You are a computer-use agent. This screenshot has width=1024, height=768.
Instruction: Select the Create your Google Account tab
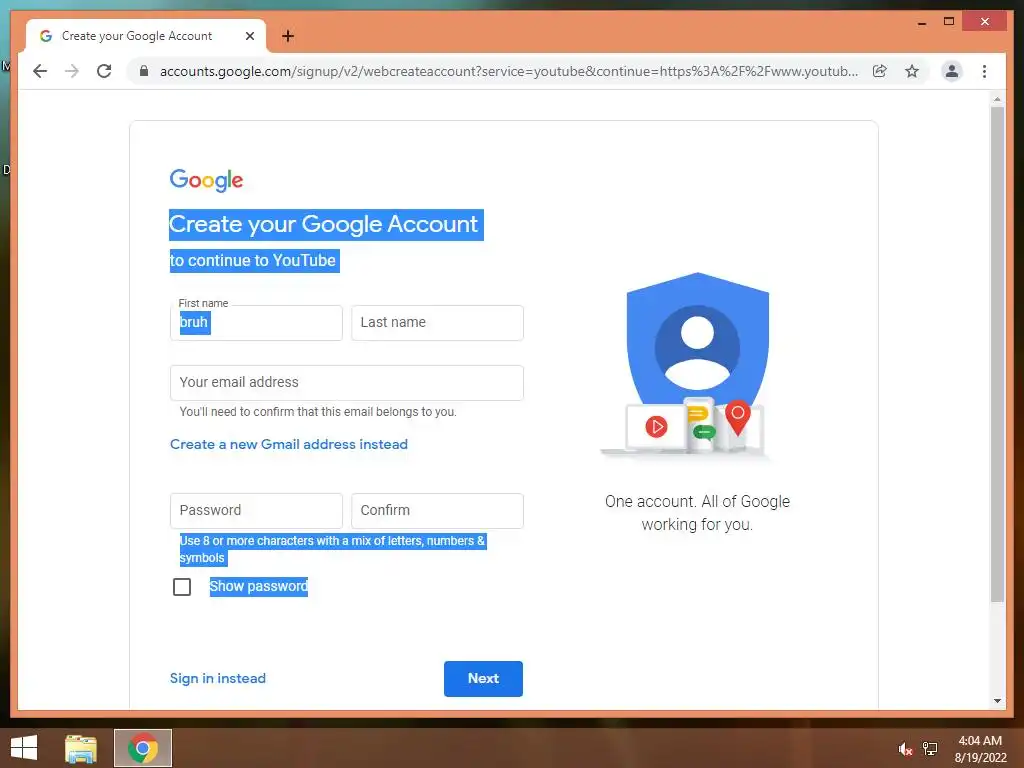146,36
